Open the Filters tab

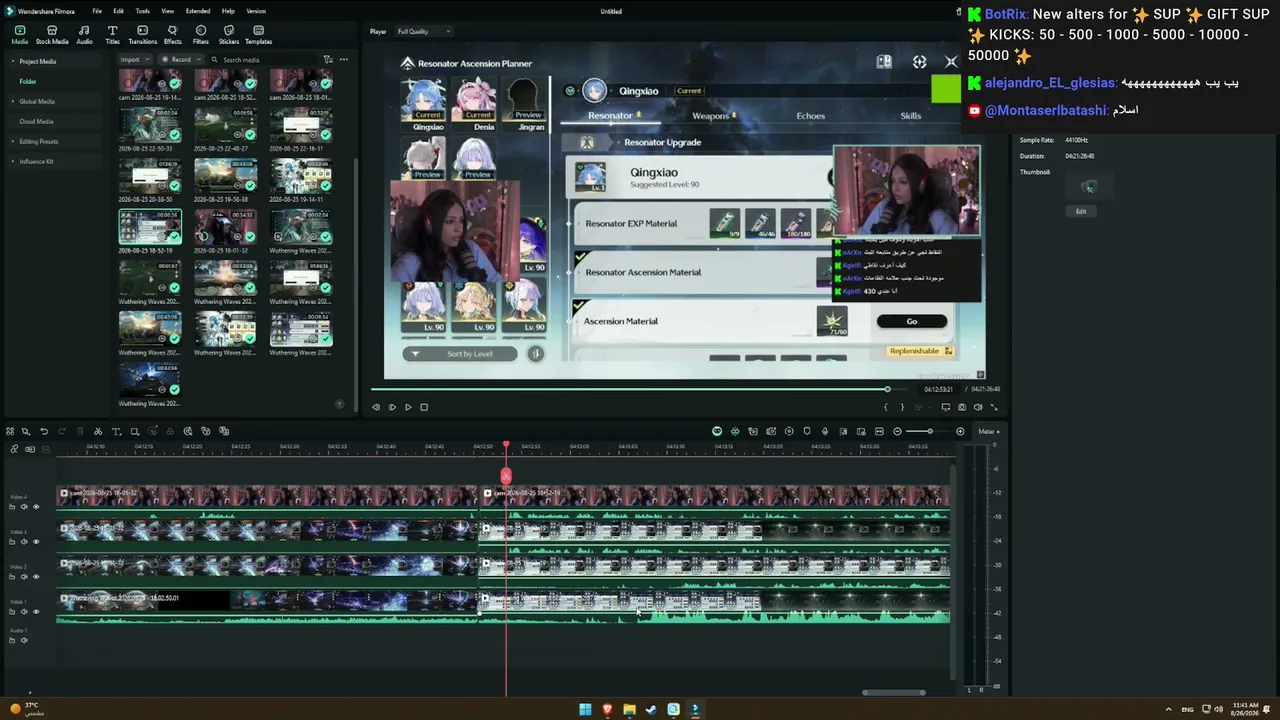pyautogui.click(x=201, y=35)
